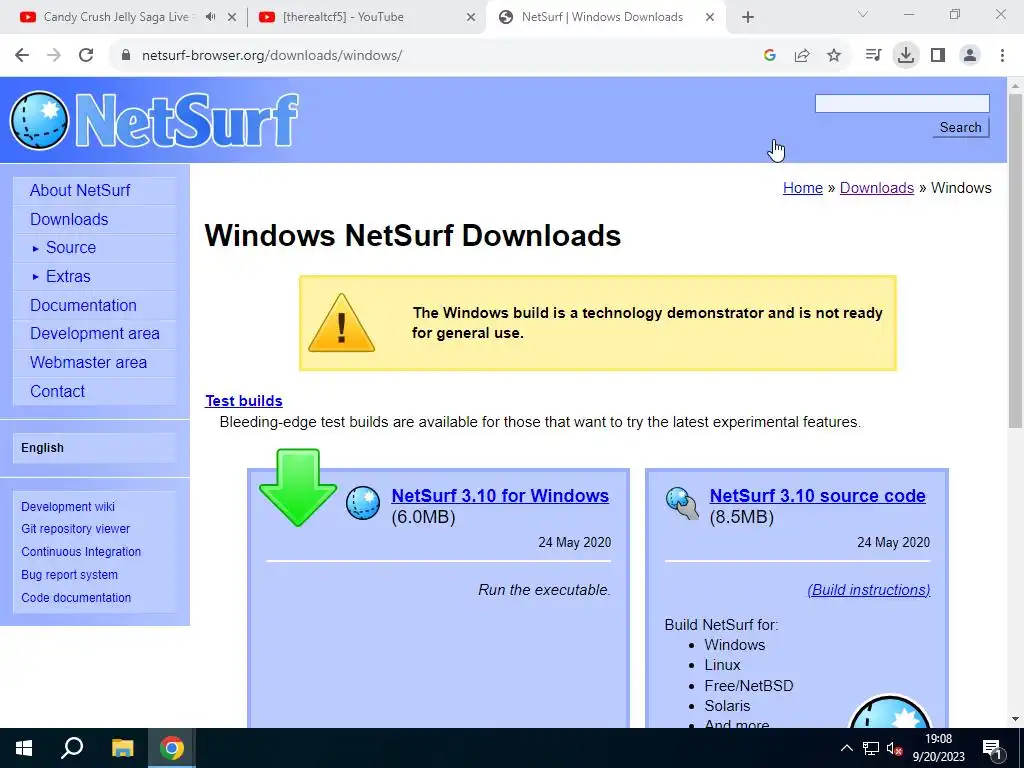Select English language entry
The width and height of the screenshot is (1024, 768).
pyautogui.click(x=42, y=448)
